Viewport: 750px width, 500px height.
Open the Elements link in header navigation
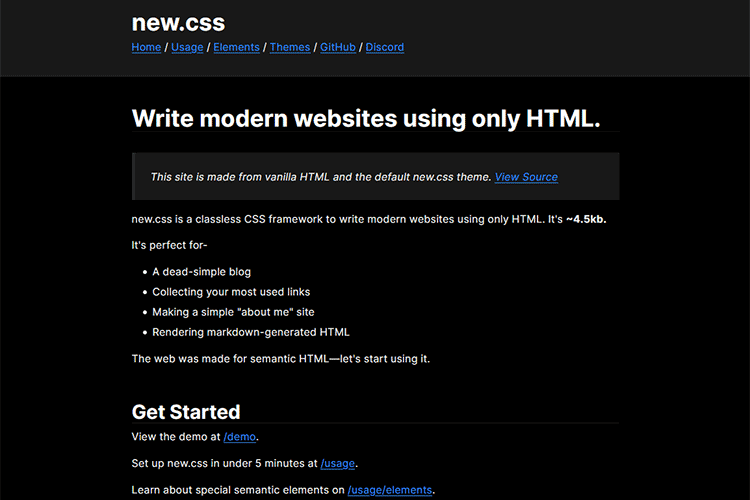(236, 47)
